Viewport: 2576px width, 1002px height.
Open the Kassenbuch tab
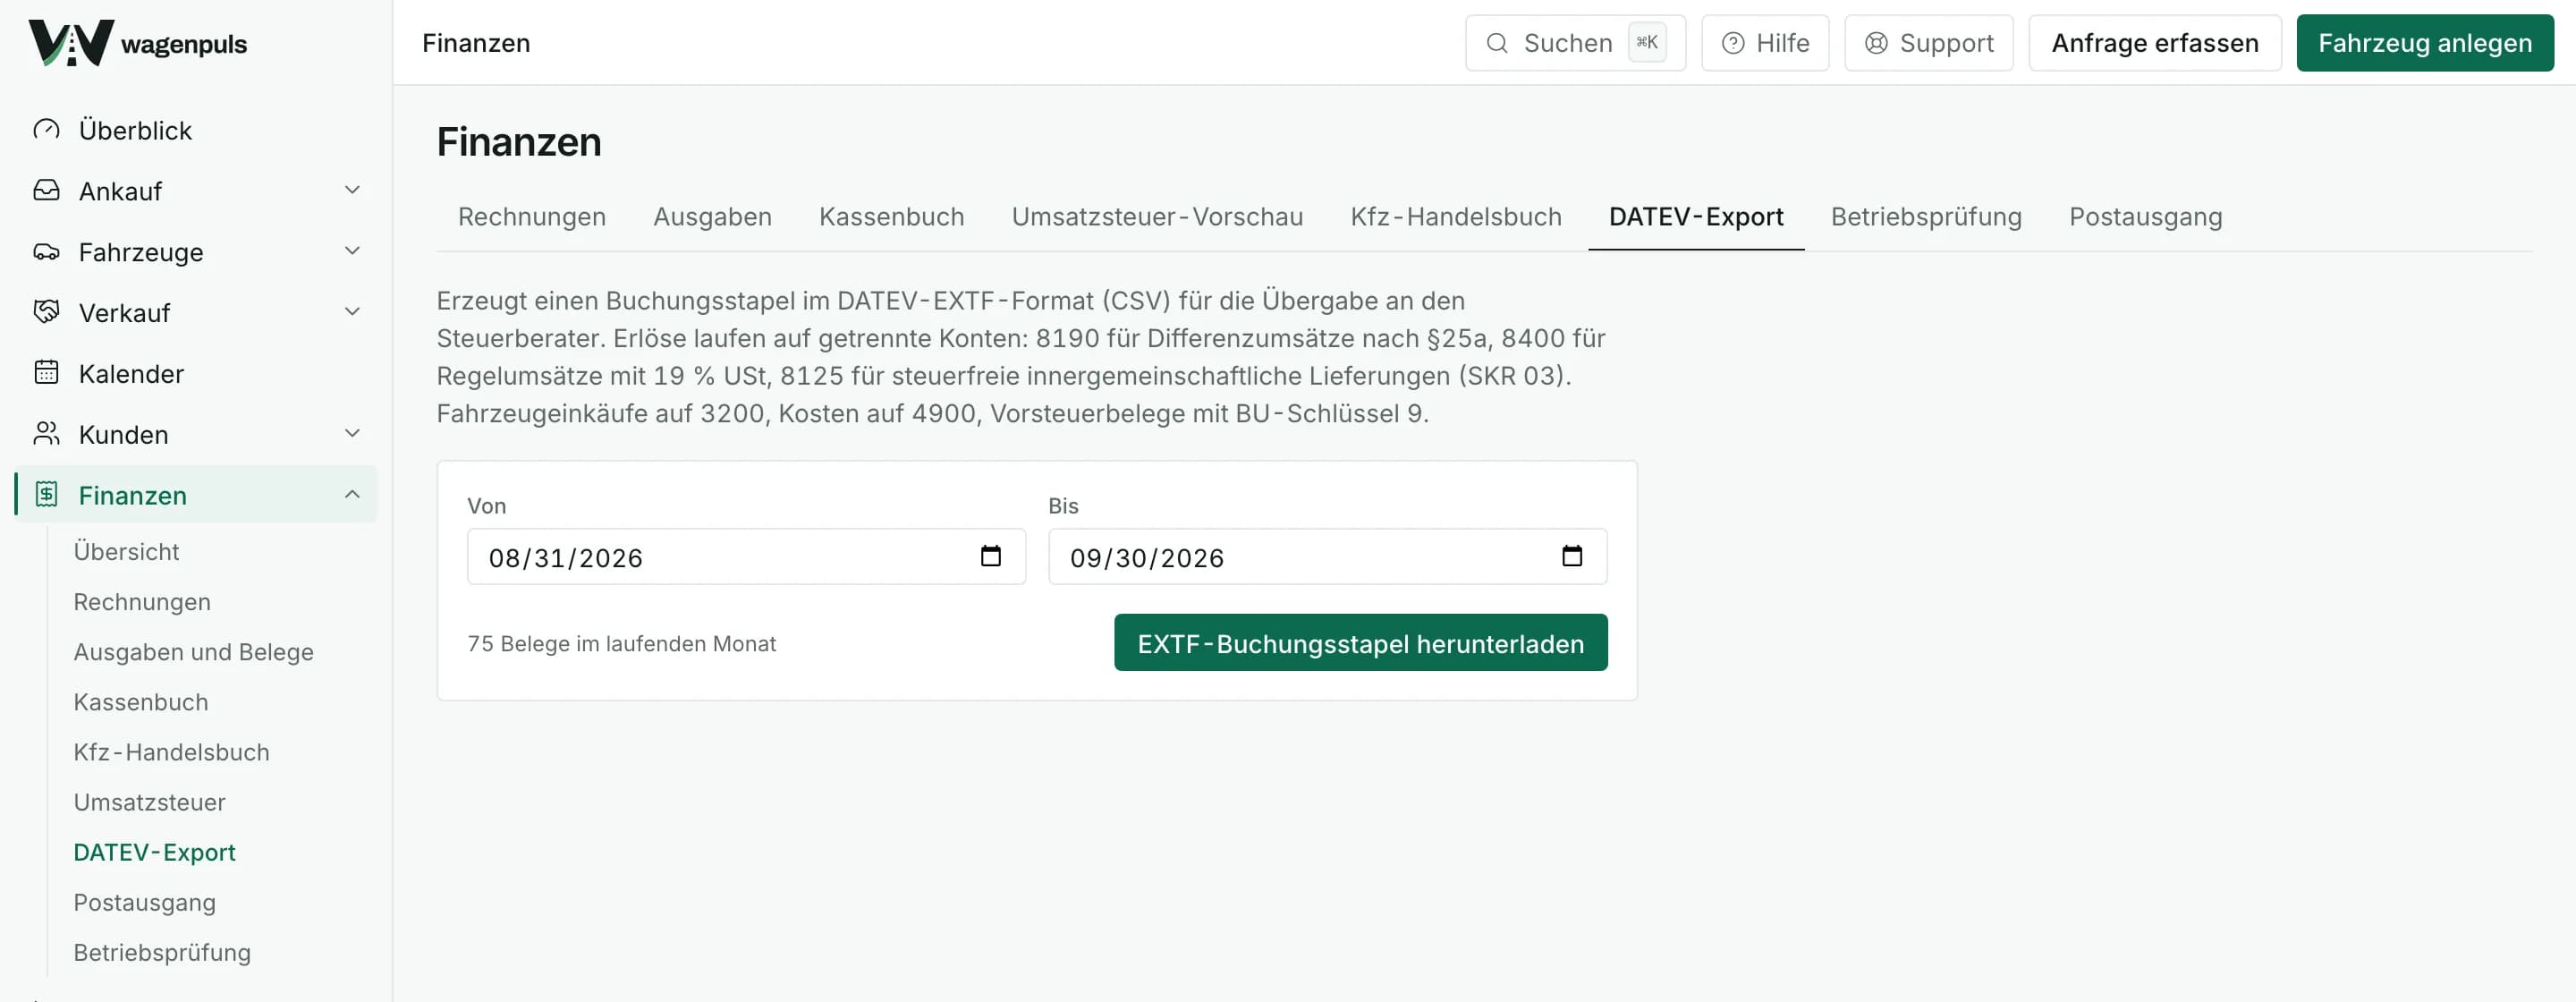(x=891, y=217)
